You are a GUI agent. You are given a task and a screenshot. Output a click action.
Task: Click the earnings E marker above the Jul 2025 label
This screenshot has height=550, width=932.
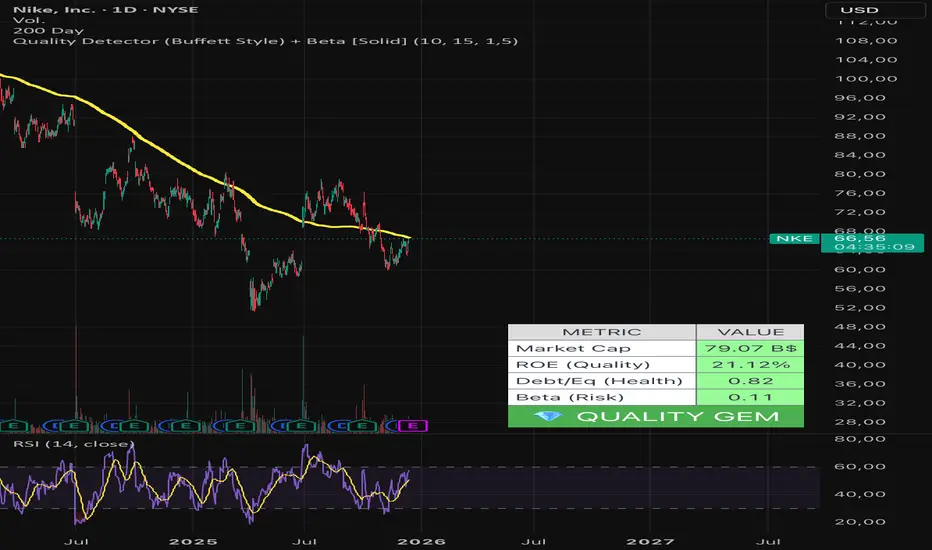point(301,426)
